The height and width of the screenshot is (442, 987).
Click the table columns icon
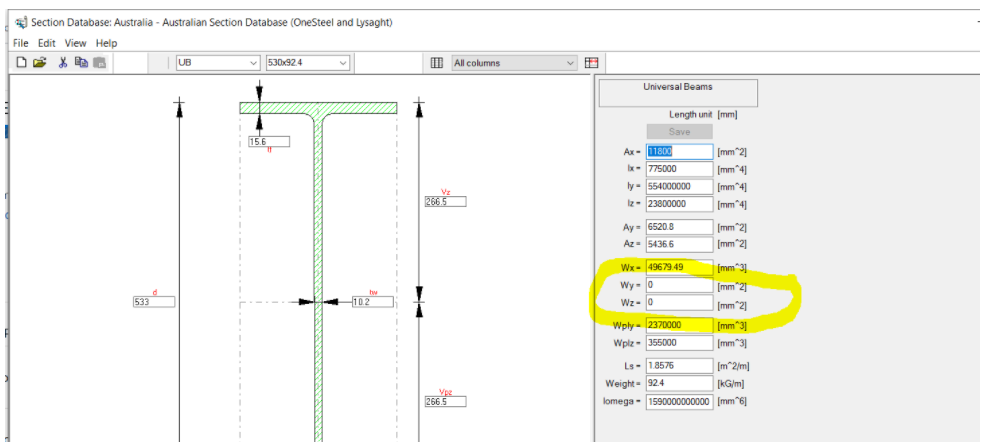pyautogui.click(x=436, y=63)
